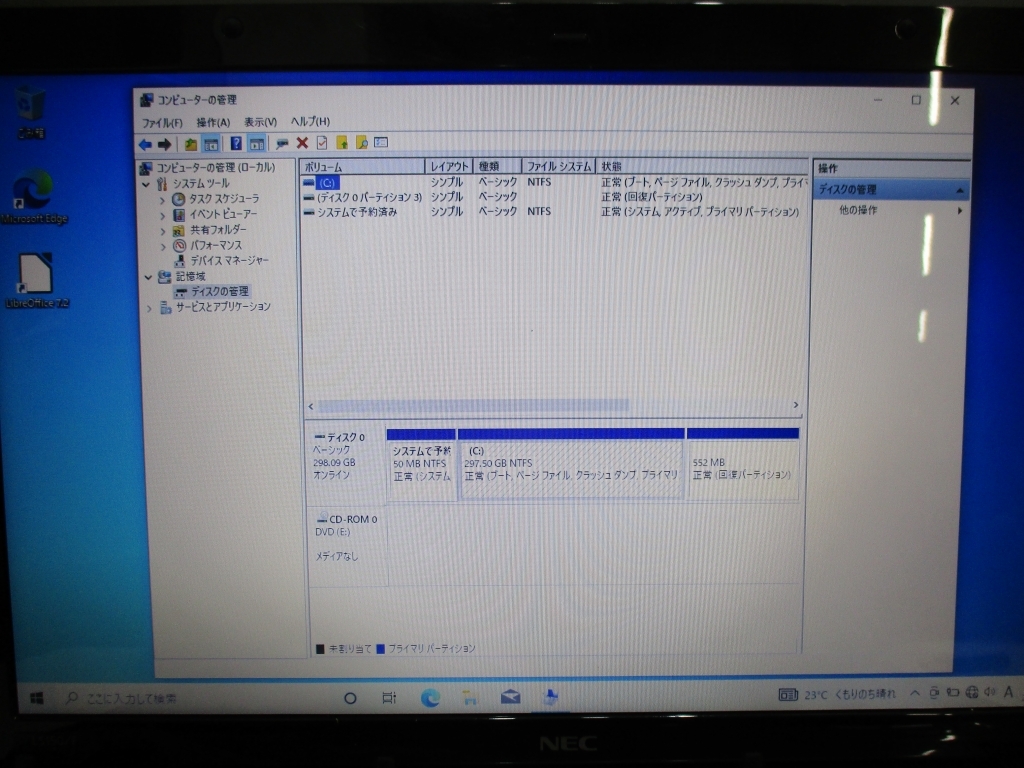The image size is (1024, 768).
Task: Open Microsoft Edge from the taskbar
Action: 430,698
